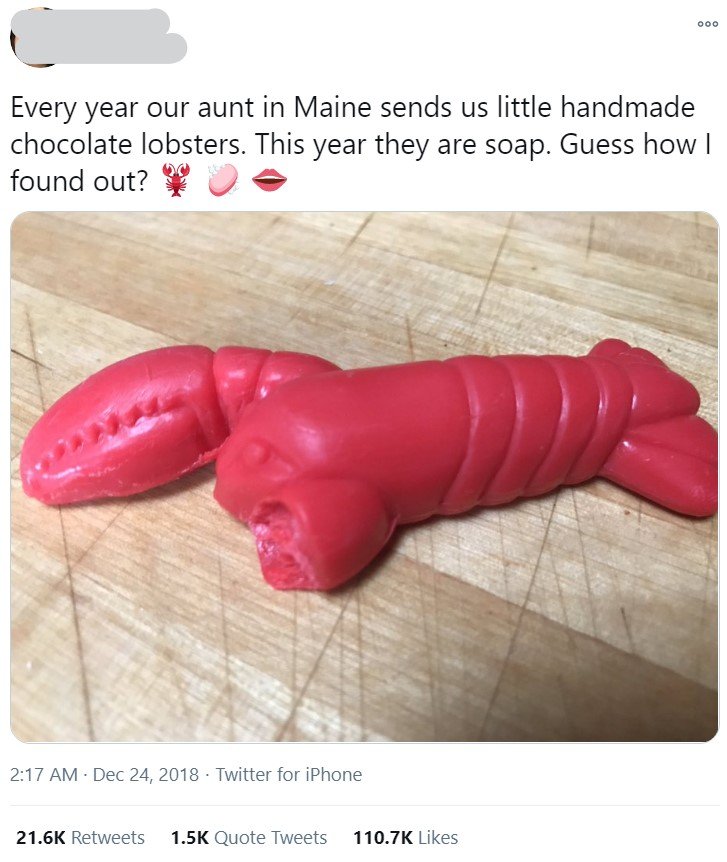Click the tweet author's profile avatar
The image size is (727, 862).
(33, 38)
